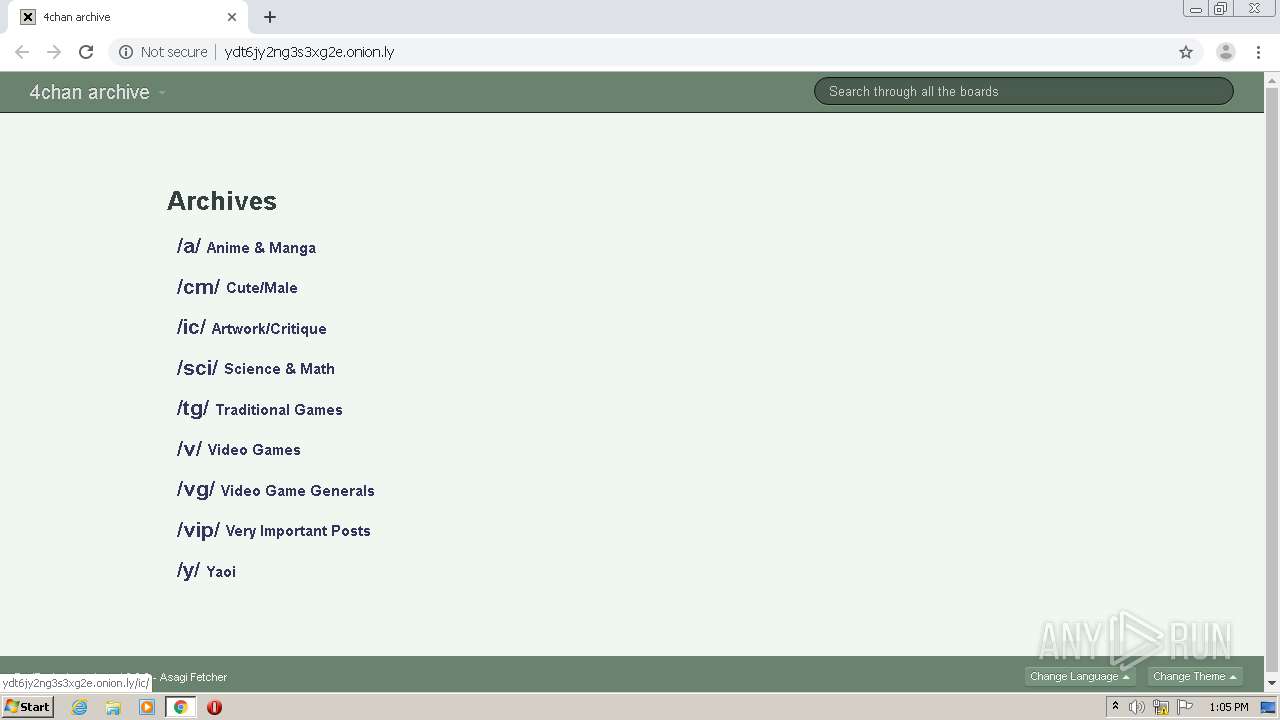Bookmark this page with the star icon
This screenshot has height=720, width=1280.
coord(1186,52)
